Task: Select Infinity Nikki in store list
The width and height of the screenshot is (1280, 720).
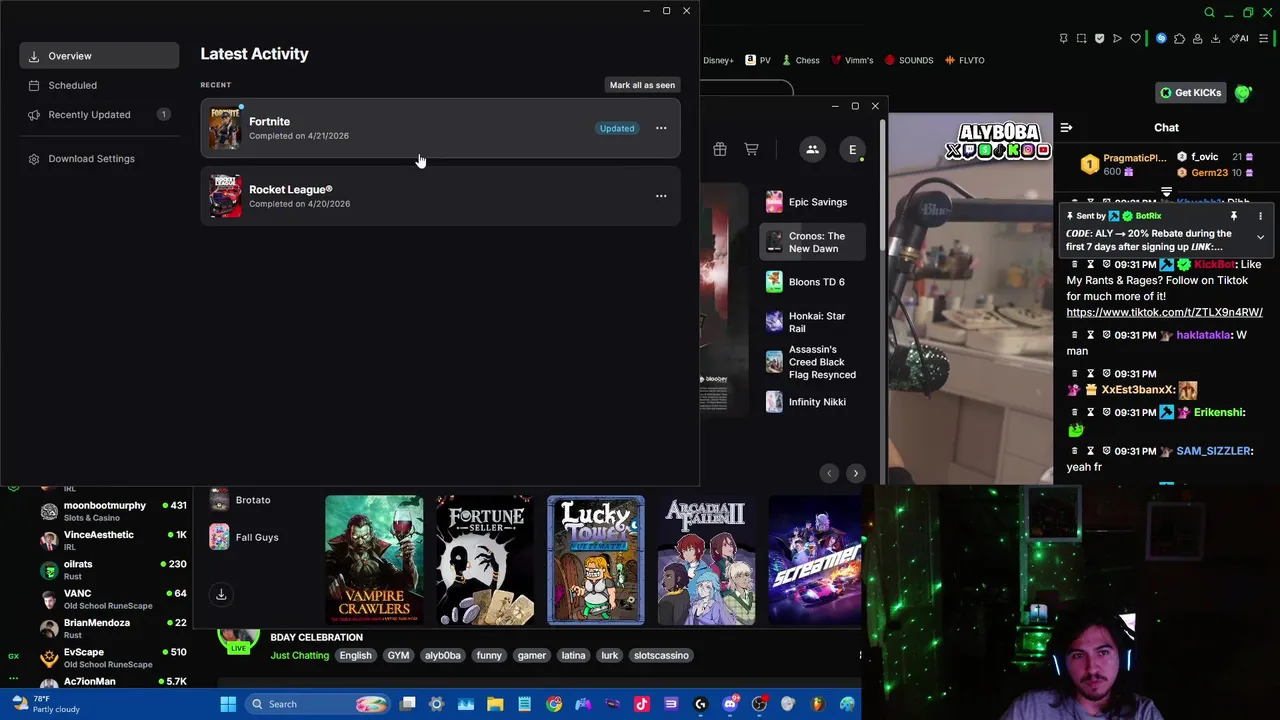Action: click(x=812, y=402)
